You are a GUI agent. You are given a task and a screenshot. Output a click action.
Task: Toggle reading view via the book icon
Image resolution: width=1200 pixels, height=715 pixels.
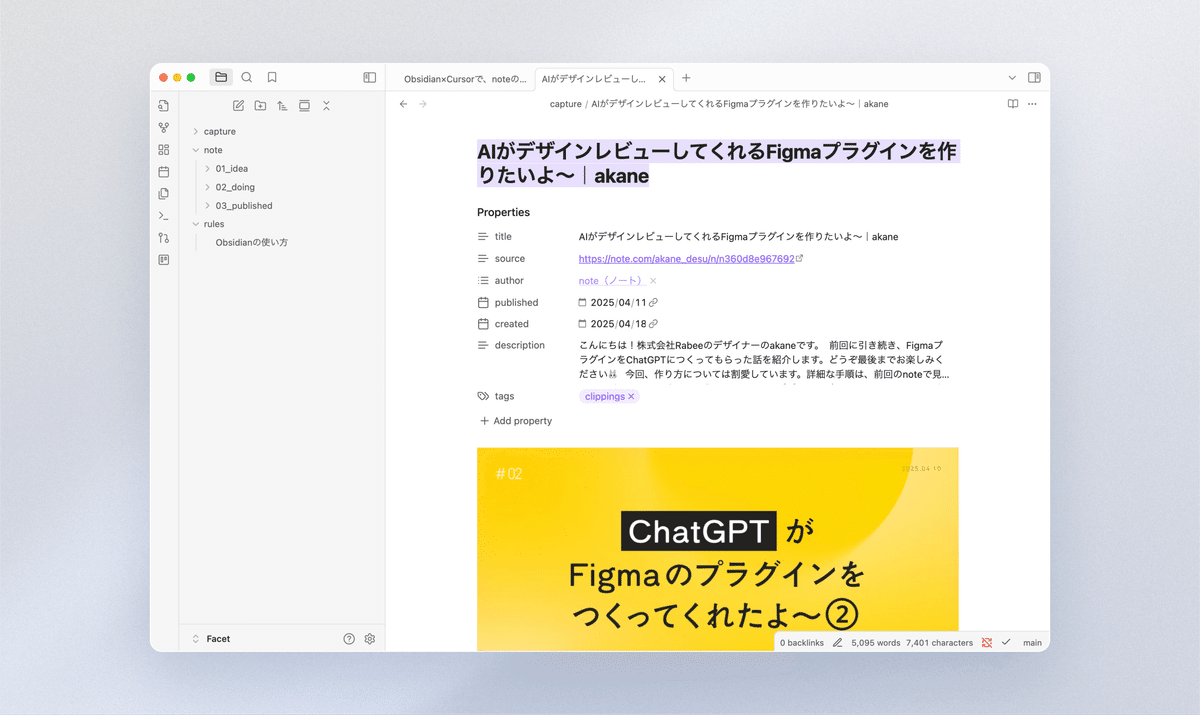tap(1013, 103)
